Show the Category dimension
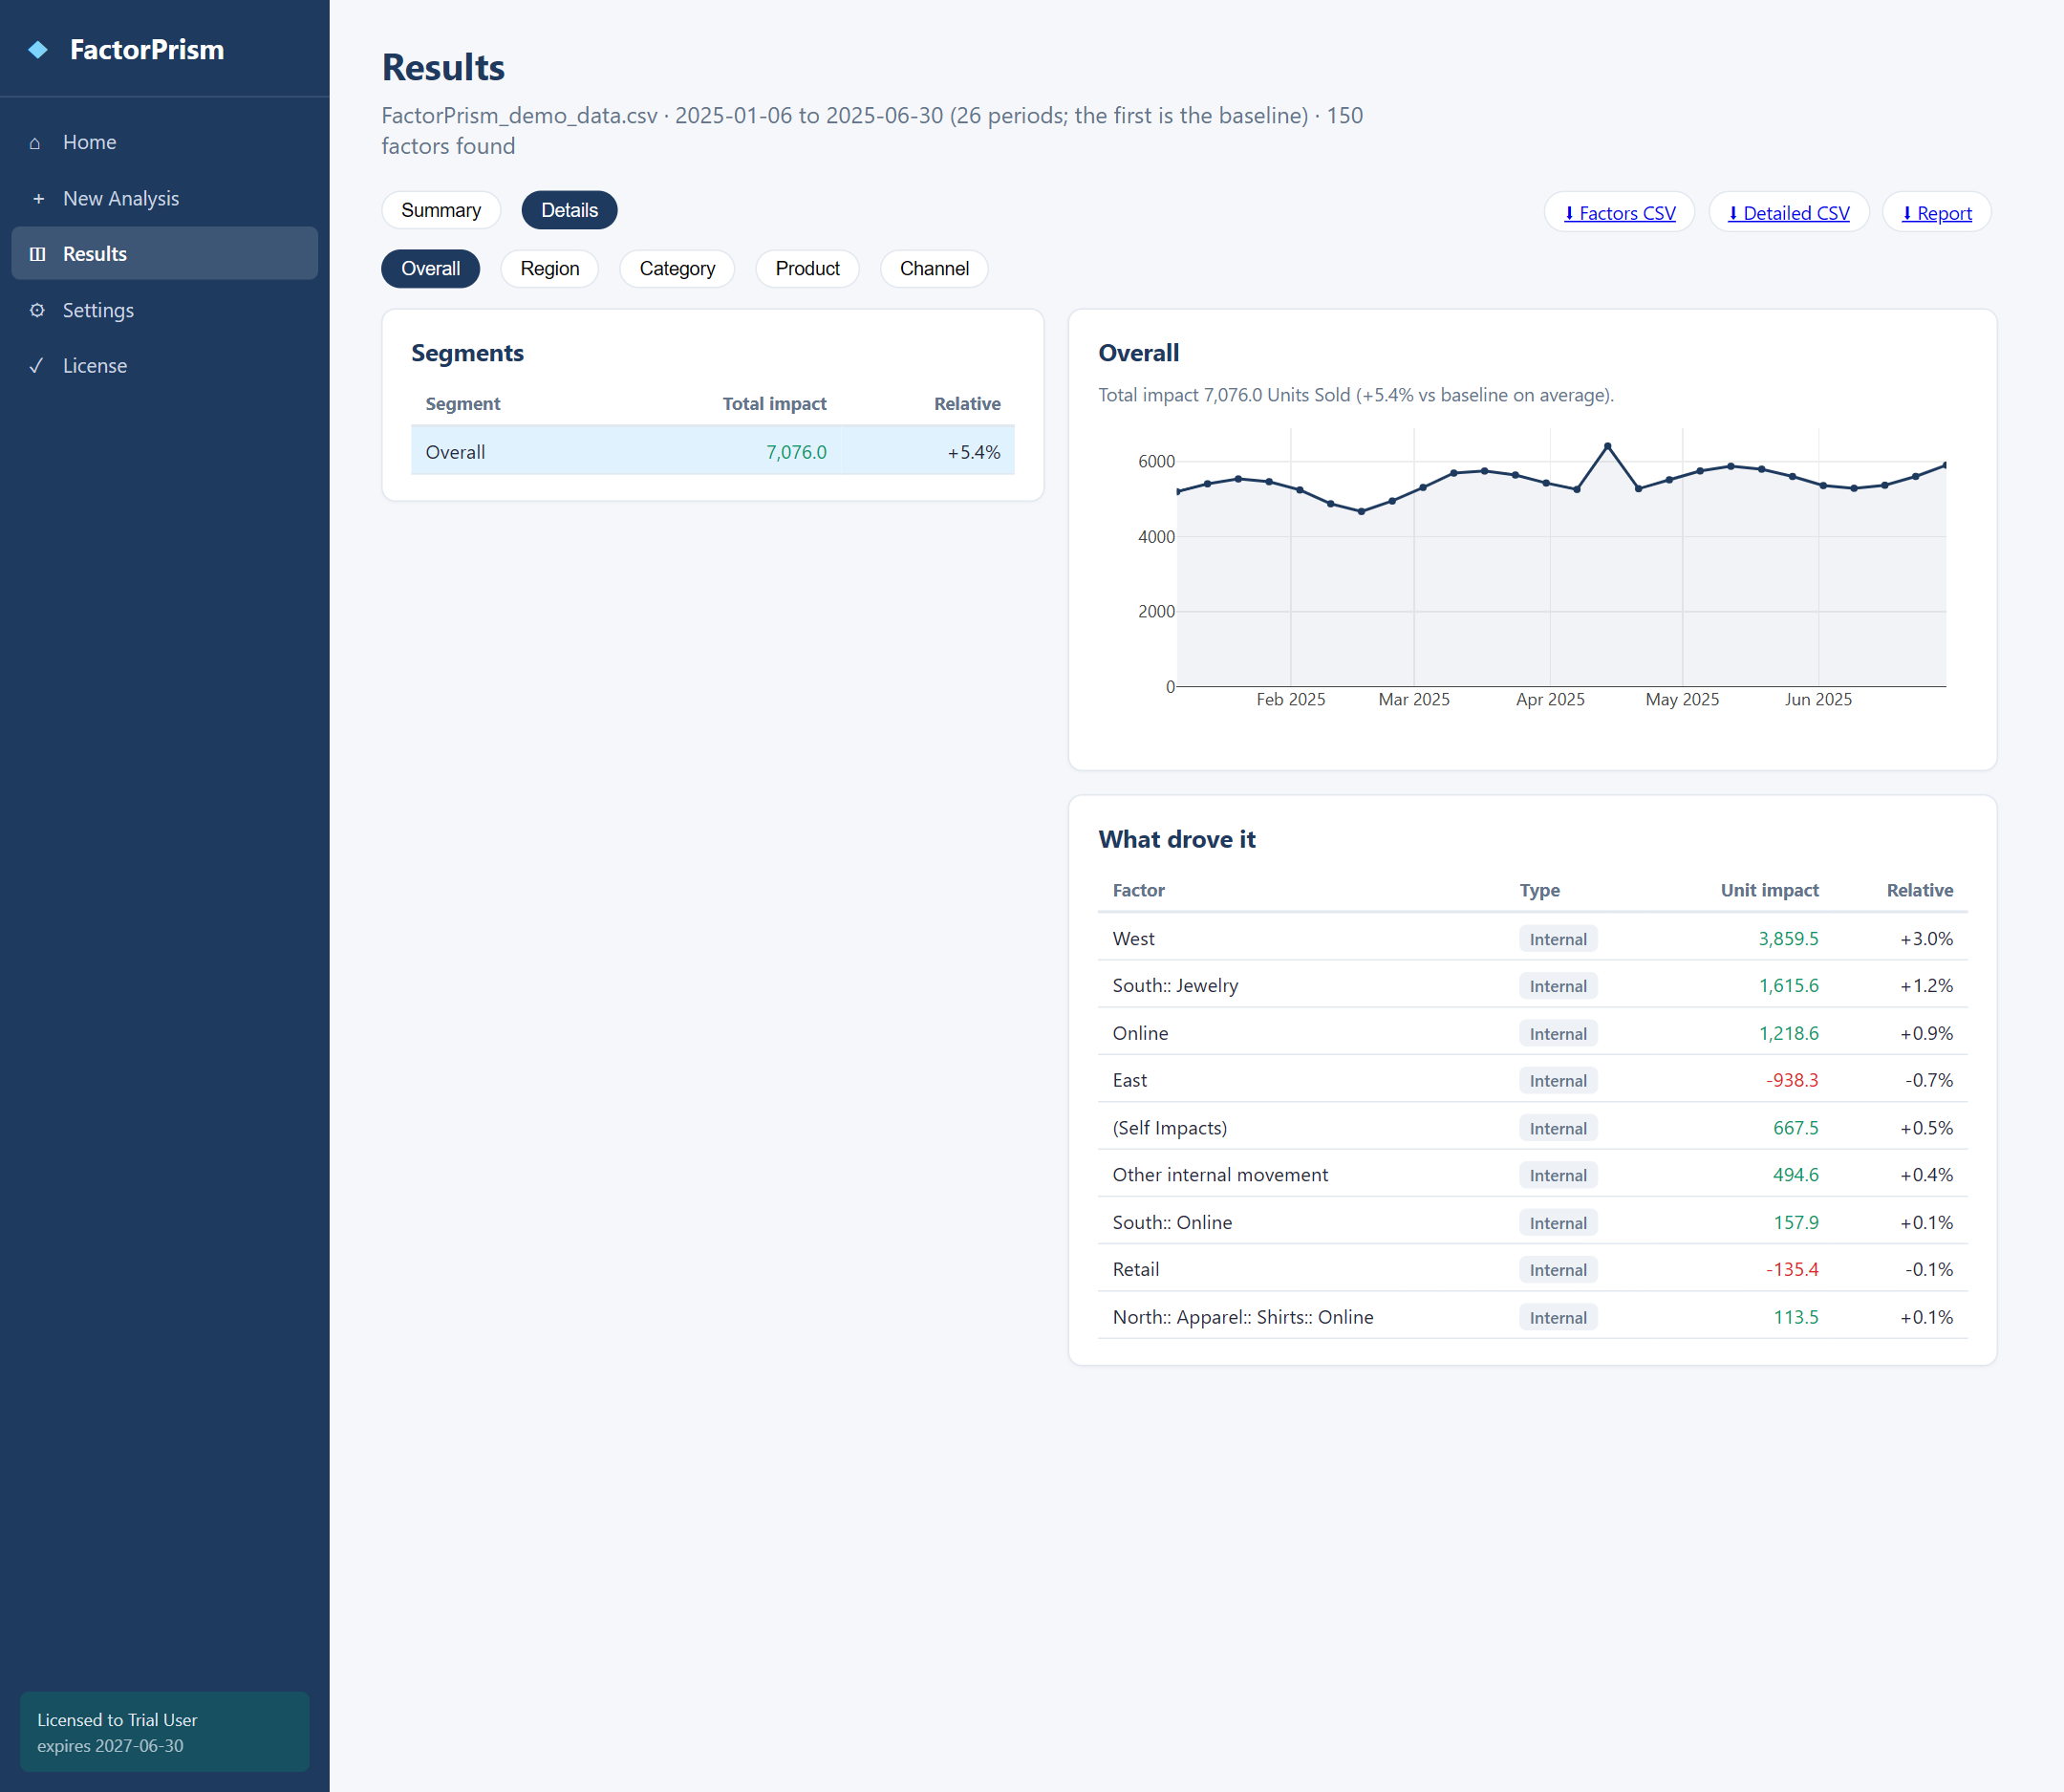 click(677, 269)
